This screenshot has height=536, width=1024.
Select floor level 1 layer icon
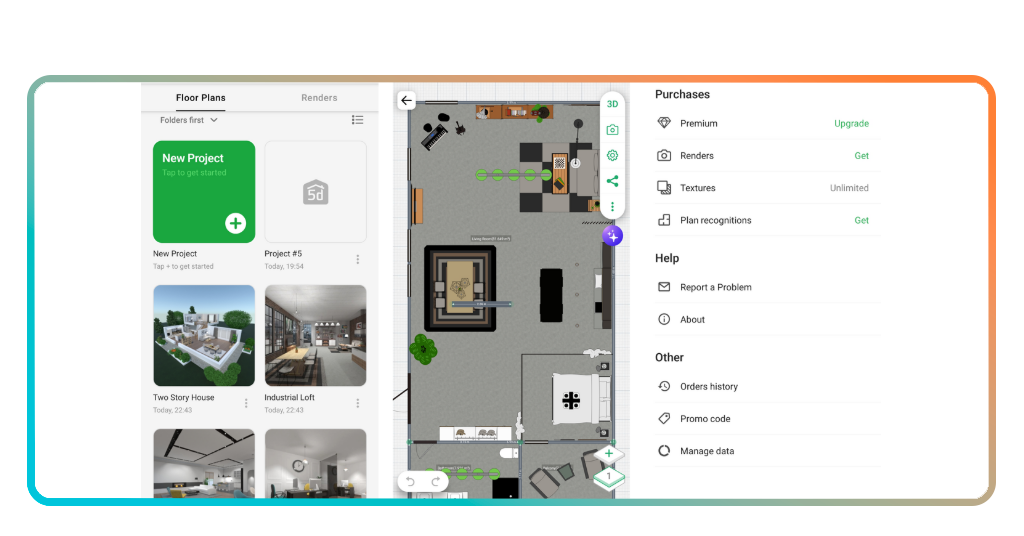point(609,477)
